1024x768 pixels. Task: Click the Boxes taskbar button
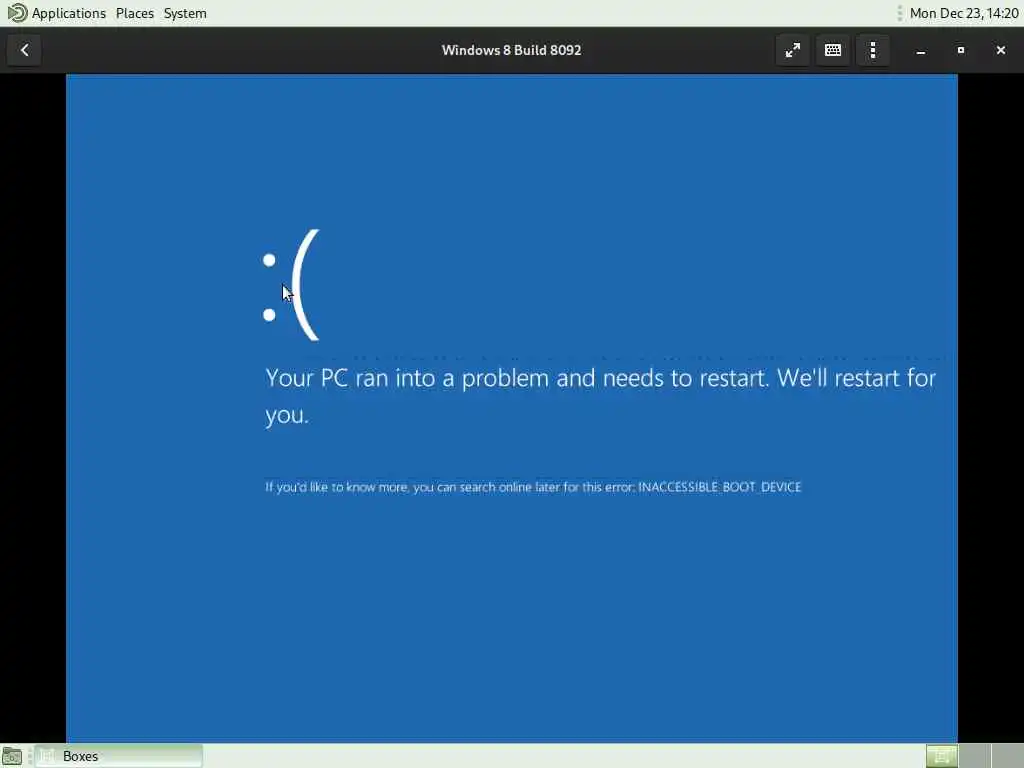118,756
